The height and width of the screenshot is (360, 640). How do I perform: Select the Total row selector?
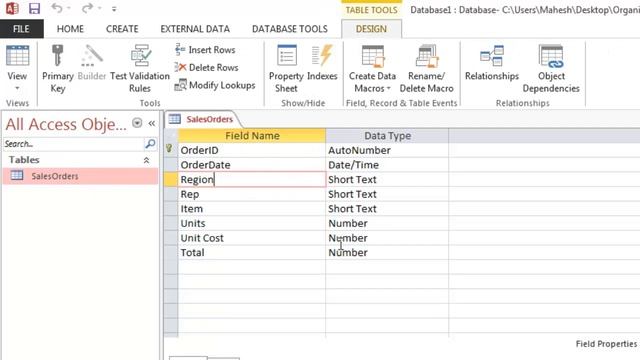coord(171,253)
